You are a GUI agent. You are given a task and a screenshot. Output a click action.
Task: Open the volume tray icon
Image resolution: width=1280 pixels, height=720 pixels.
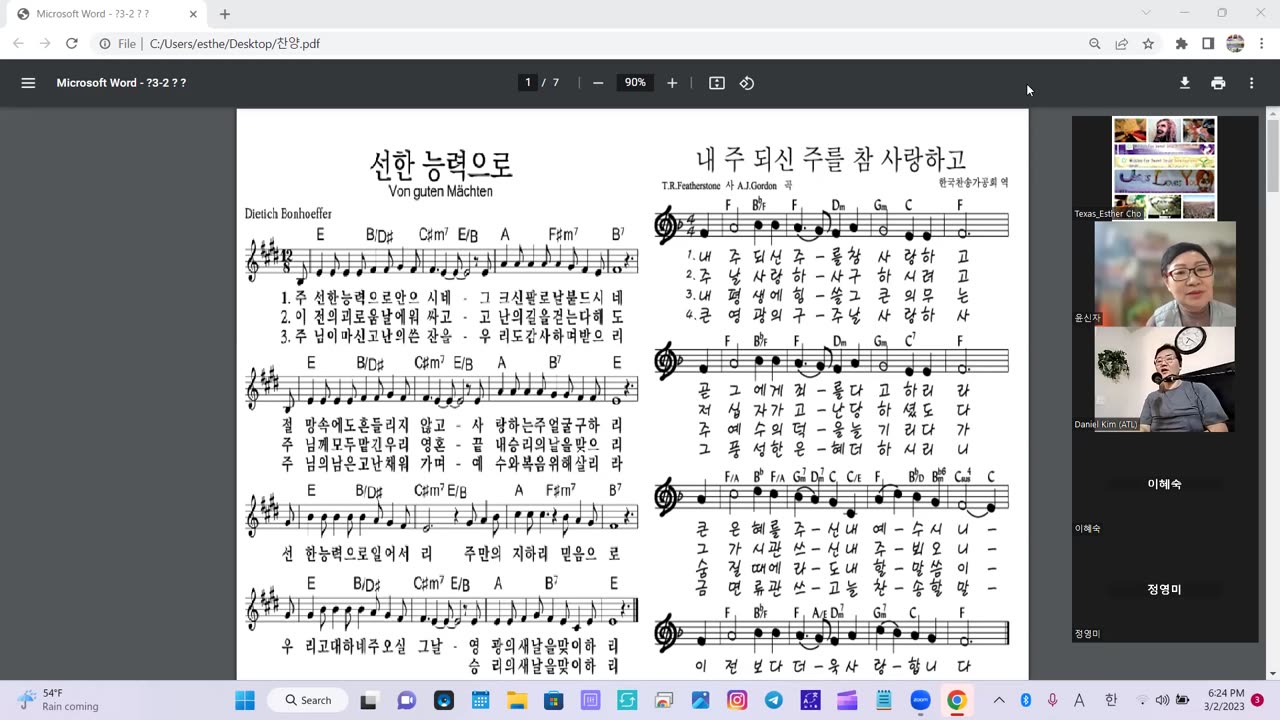[1162, 700]
